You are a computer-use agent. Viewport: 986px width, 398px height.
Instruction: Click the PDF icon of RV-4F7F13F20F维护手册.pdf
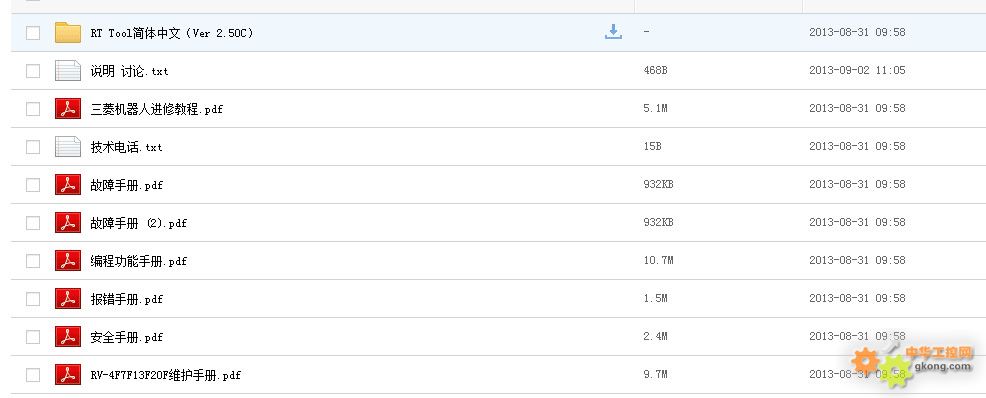click(68, 375)
